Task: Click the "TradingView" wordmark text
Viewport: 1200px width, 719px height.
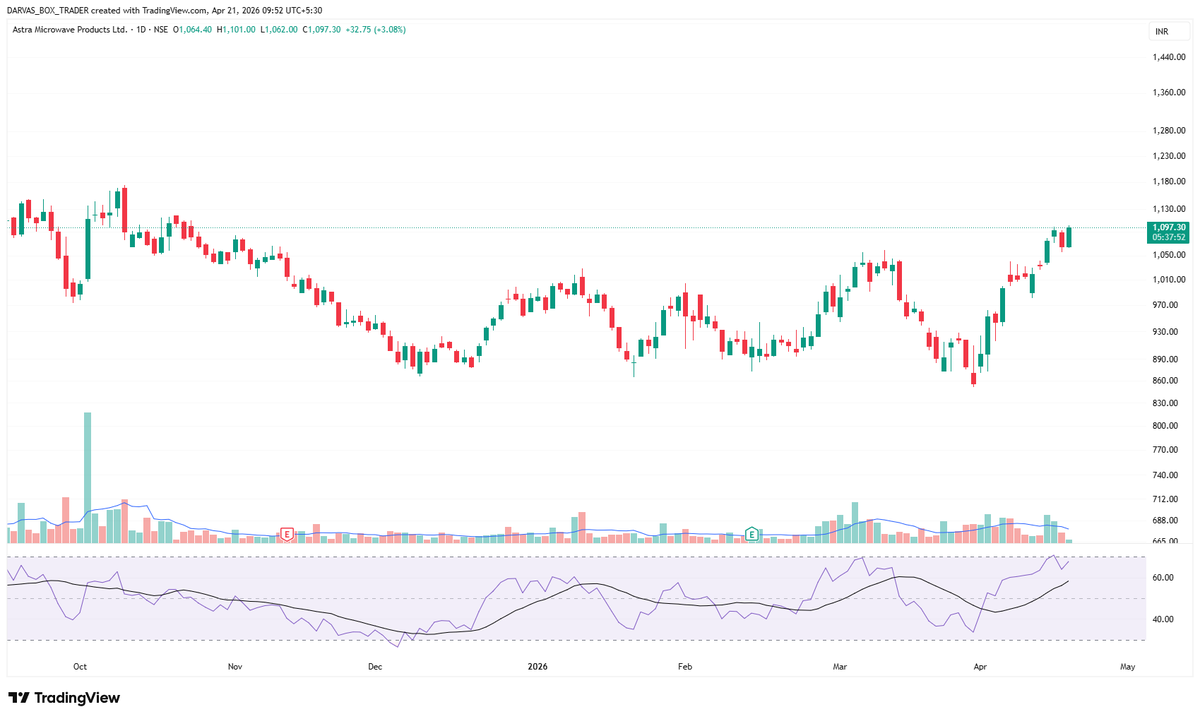Action: (75, 697)
